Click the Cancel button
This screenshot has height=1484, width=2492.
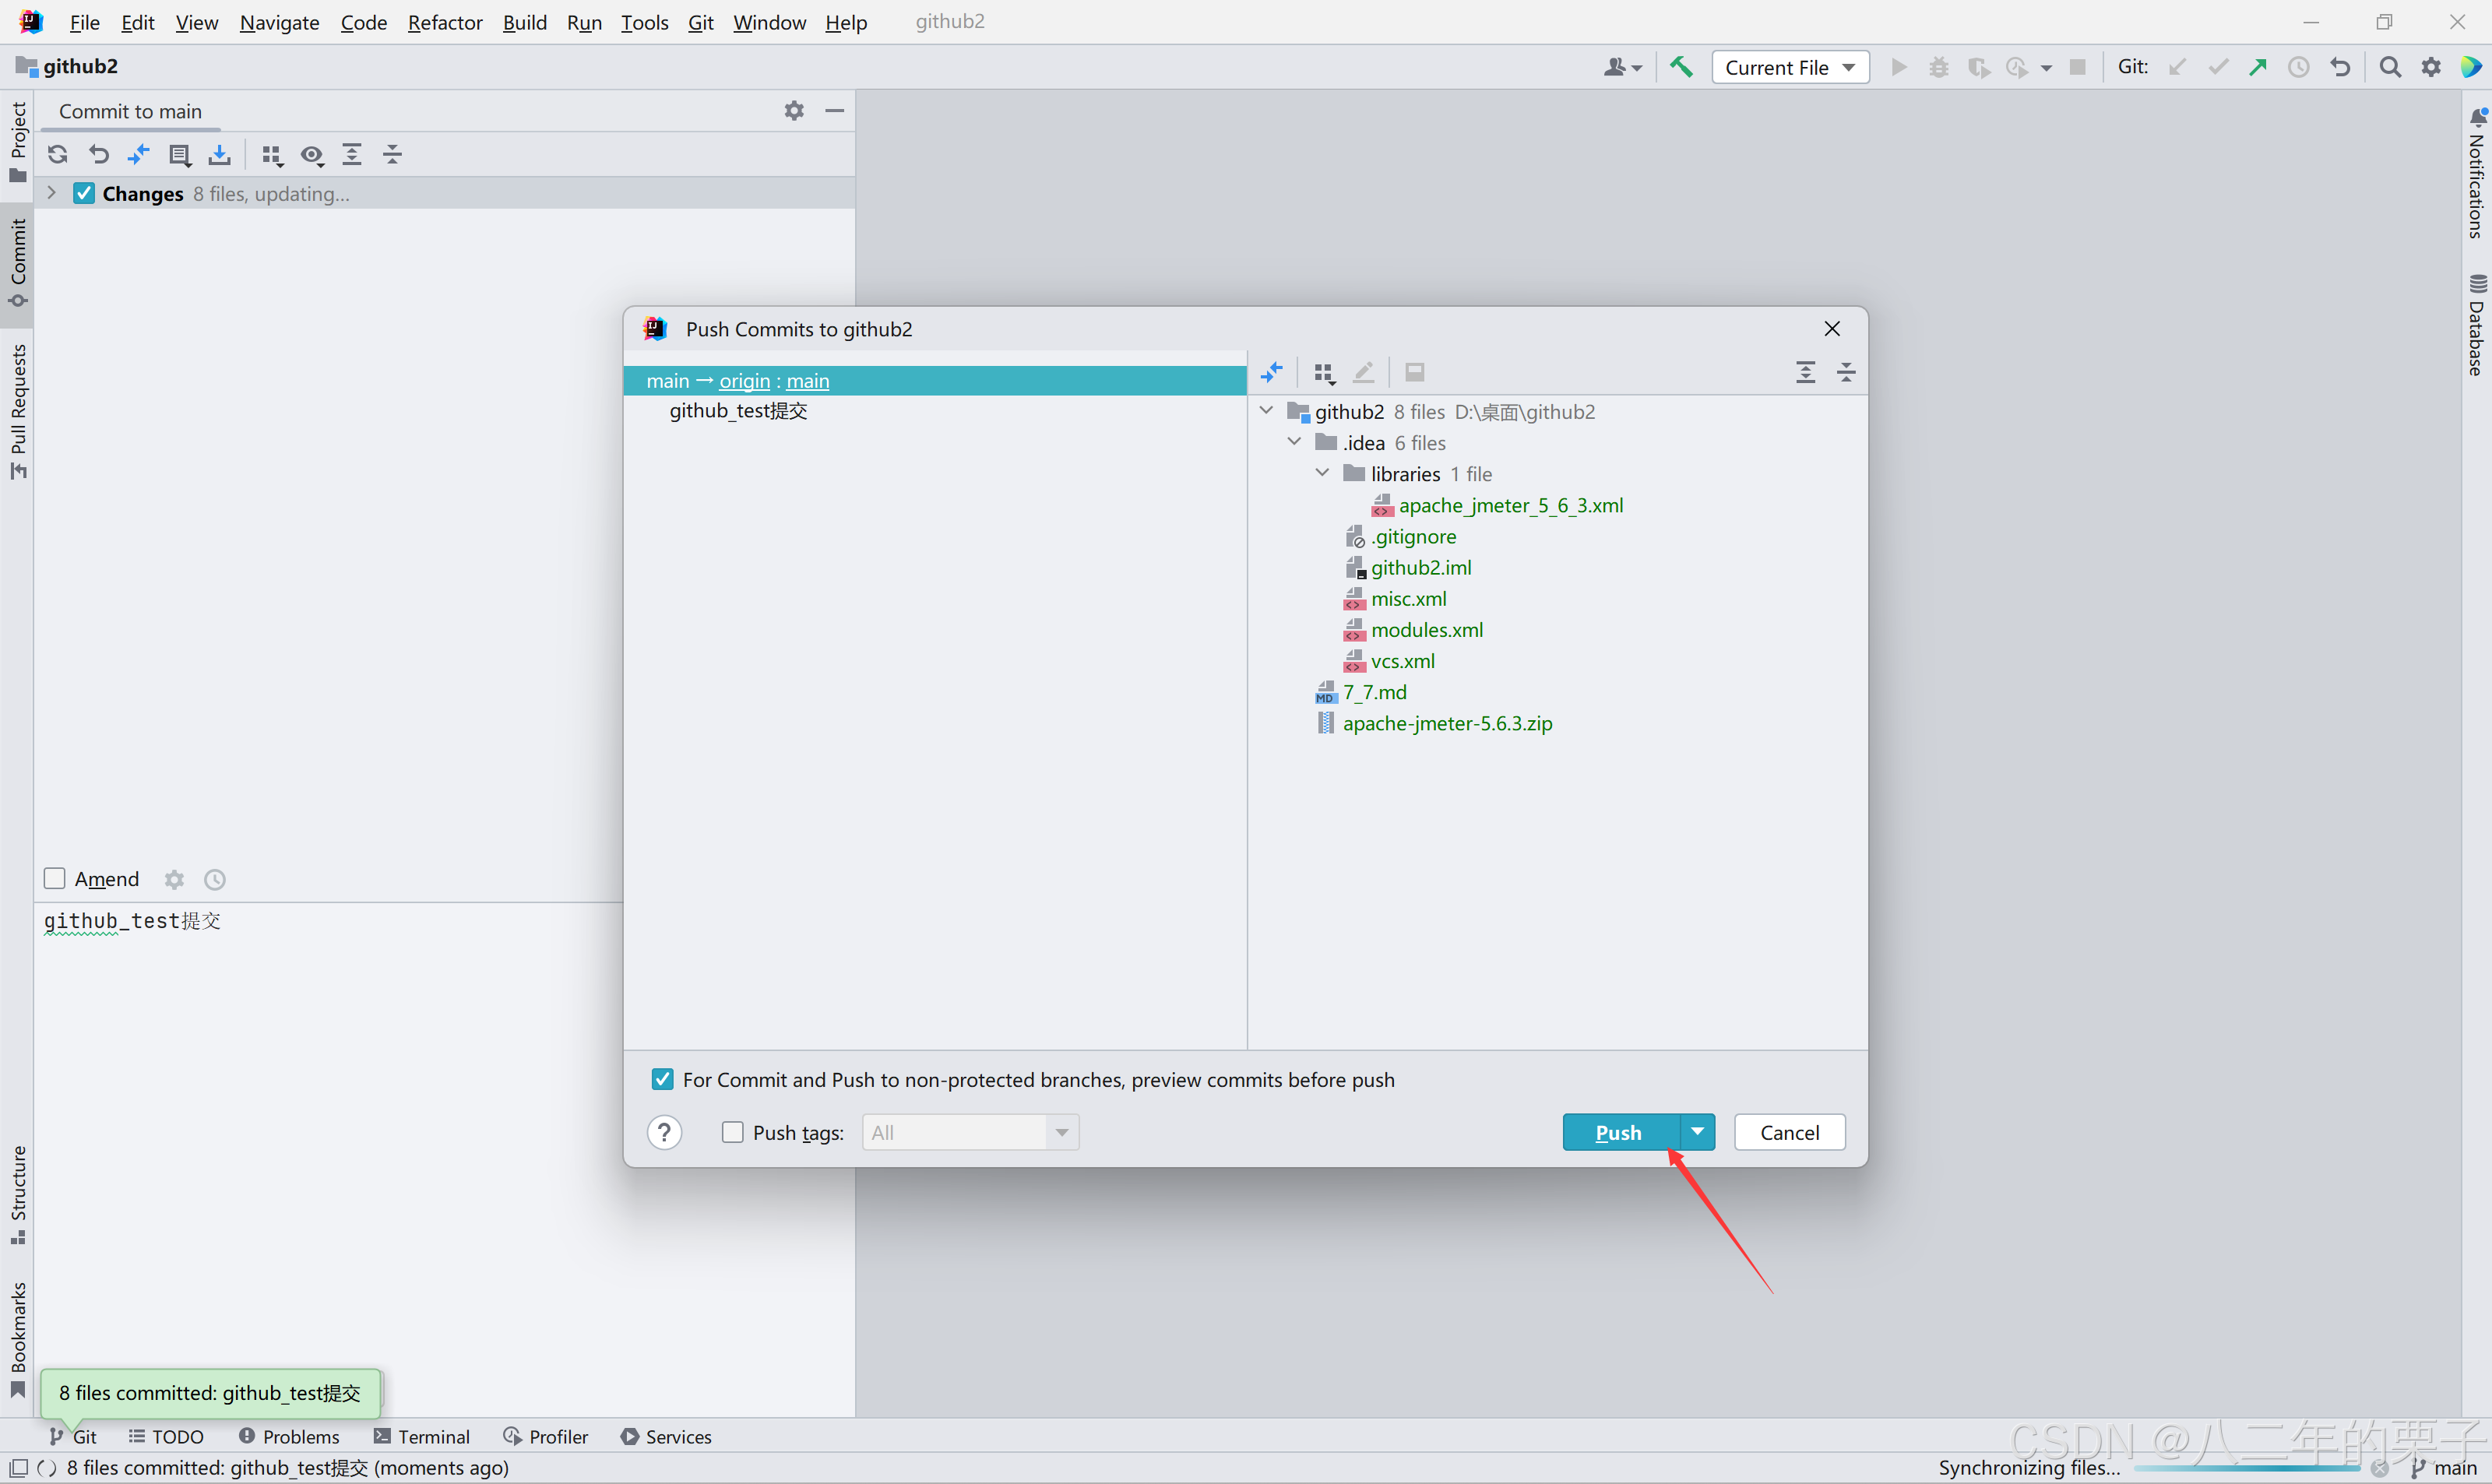click(1789, 1132)
